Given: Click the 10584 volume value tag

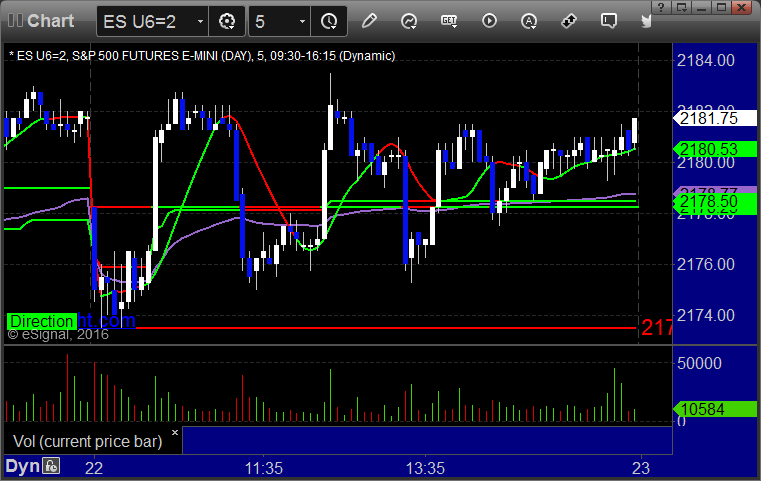Looking at the screenshot, I should pyautogui.click(x=714, y=409).
